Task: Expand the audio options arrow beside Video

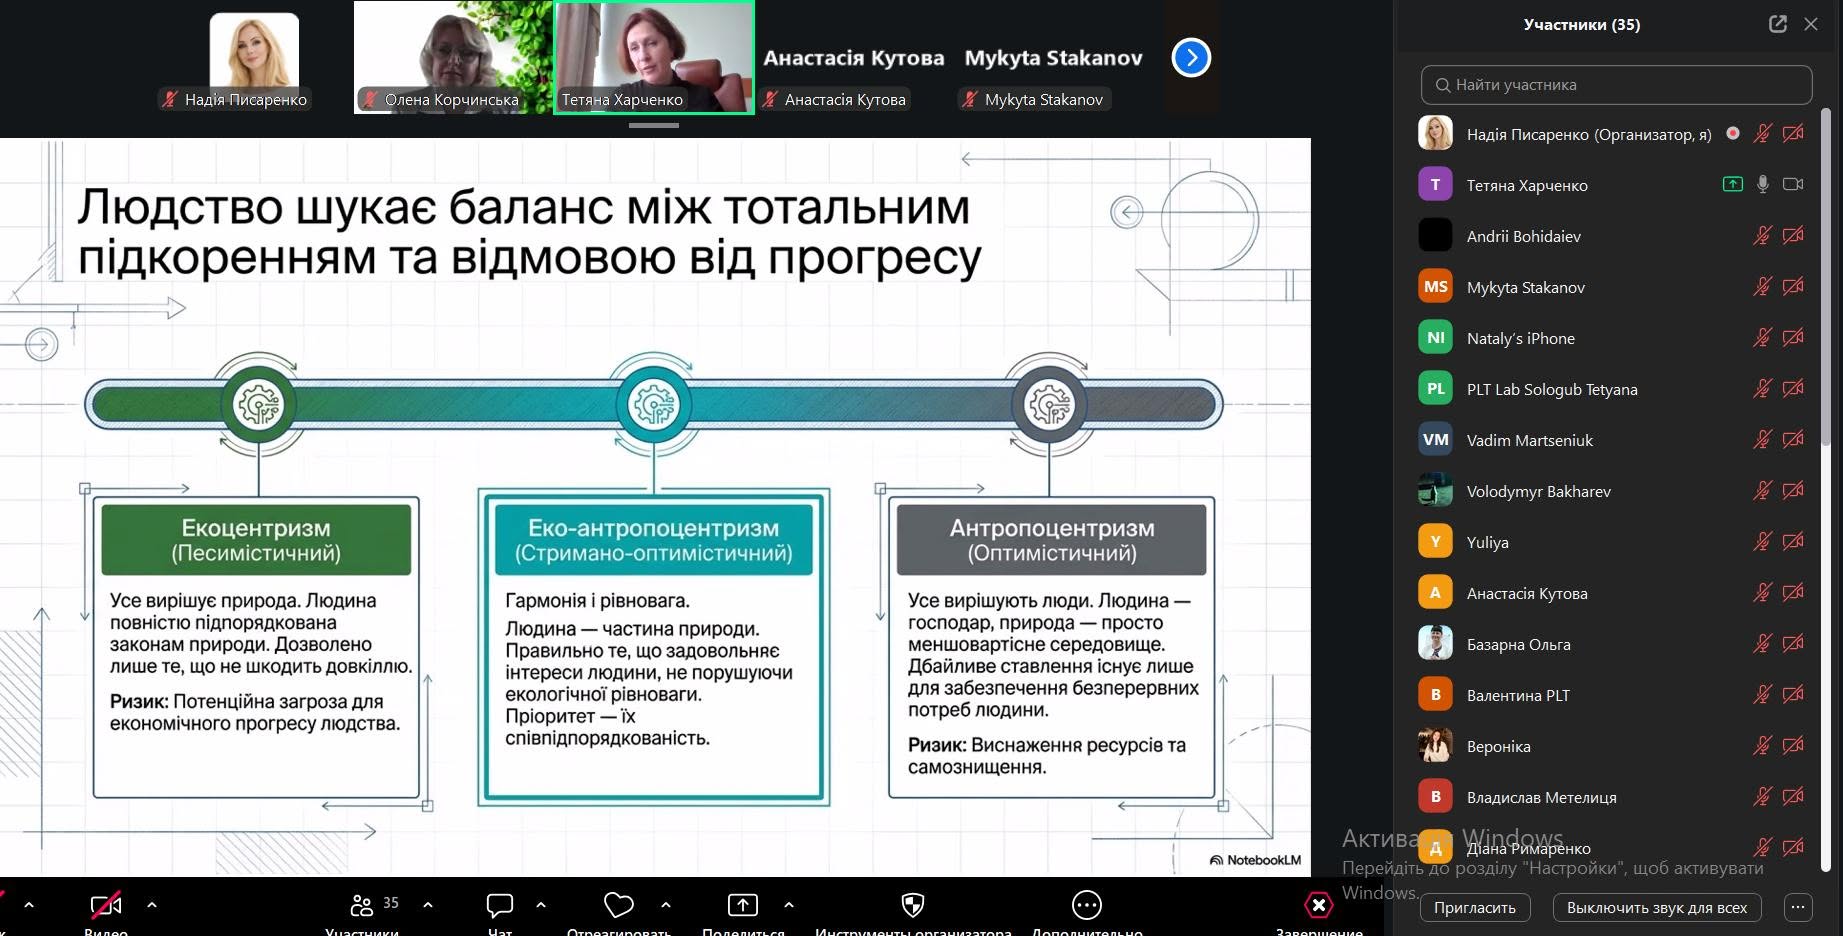Action: pyautogui.click(x=29, y=905)
